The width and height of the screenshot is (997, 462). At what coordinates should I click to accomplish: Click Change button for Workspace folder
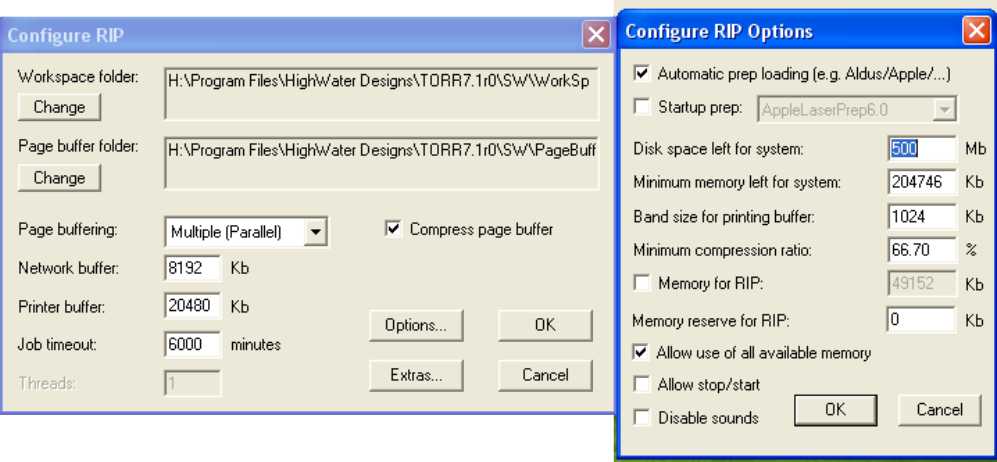tap(59, 107)
